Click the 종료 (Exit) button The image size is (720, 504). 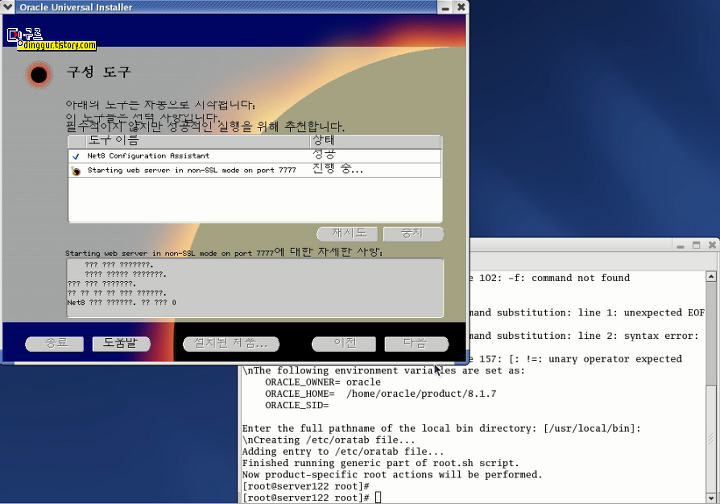pyautogui.click(x=55, y=343)
